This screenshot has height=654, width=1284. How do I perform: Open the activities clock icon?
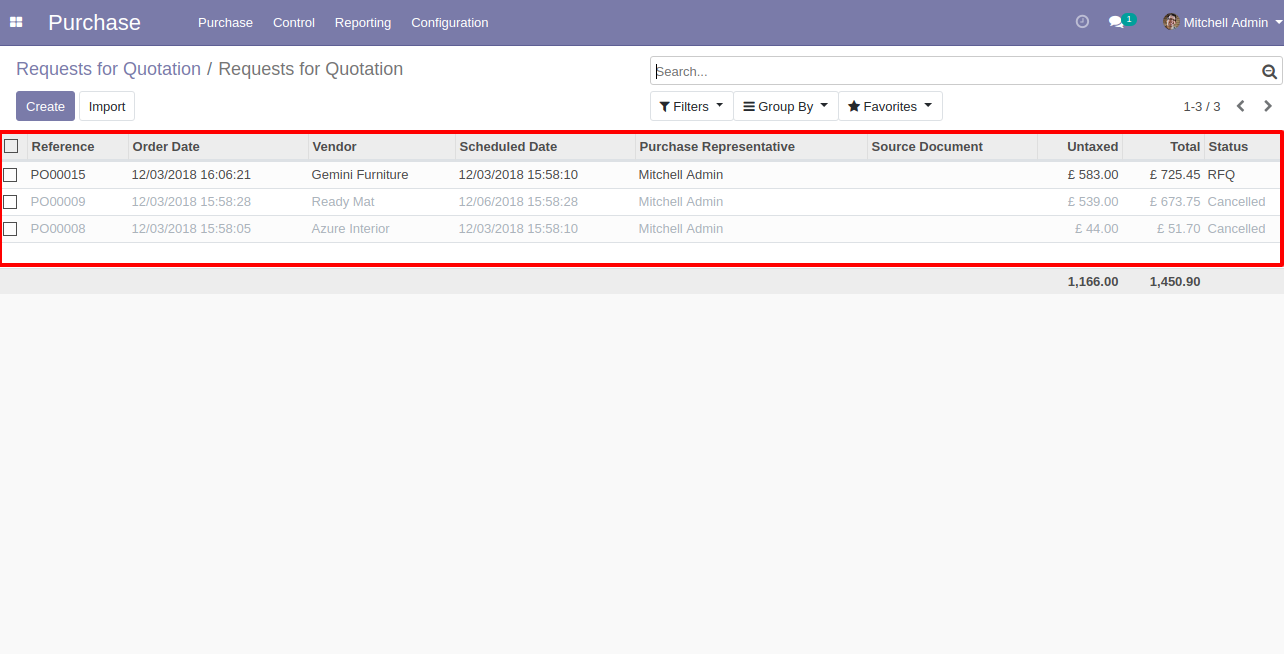point(1082,22)
